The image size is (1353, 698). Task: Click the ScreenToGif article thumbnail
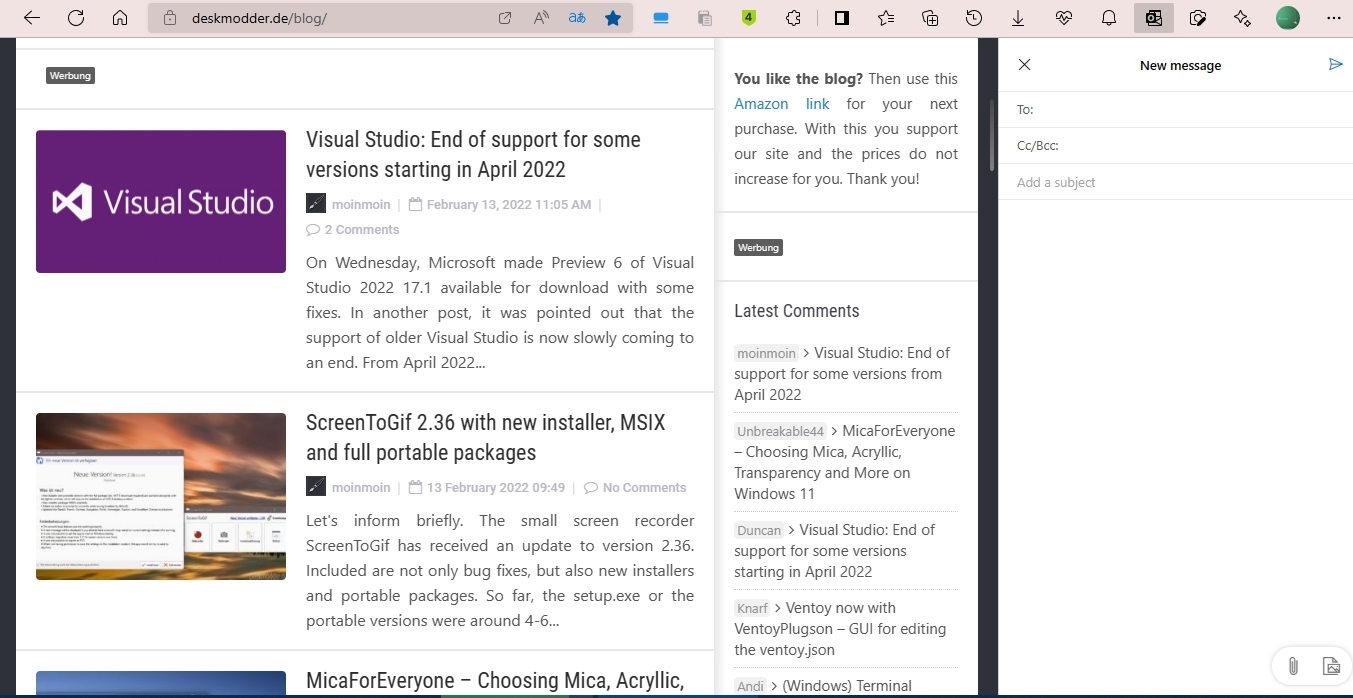pos(161,496)
